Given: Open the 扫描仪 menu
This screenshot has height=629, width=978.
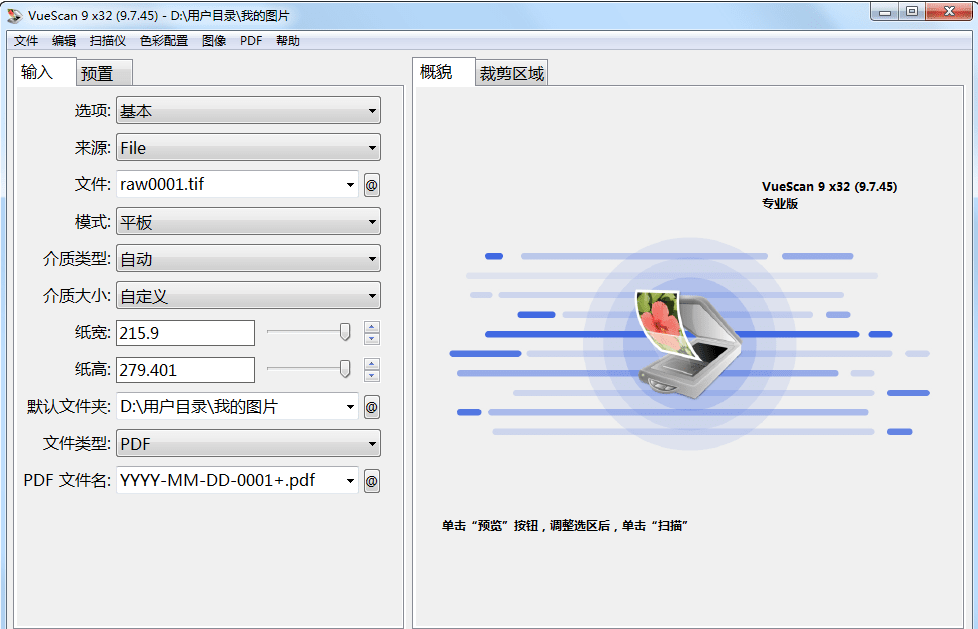Looking at the screenshot, I should click(108, 41).
